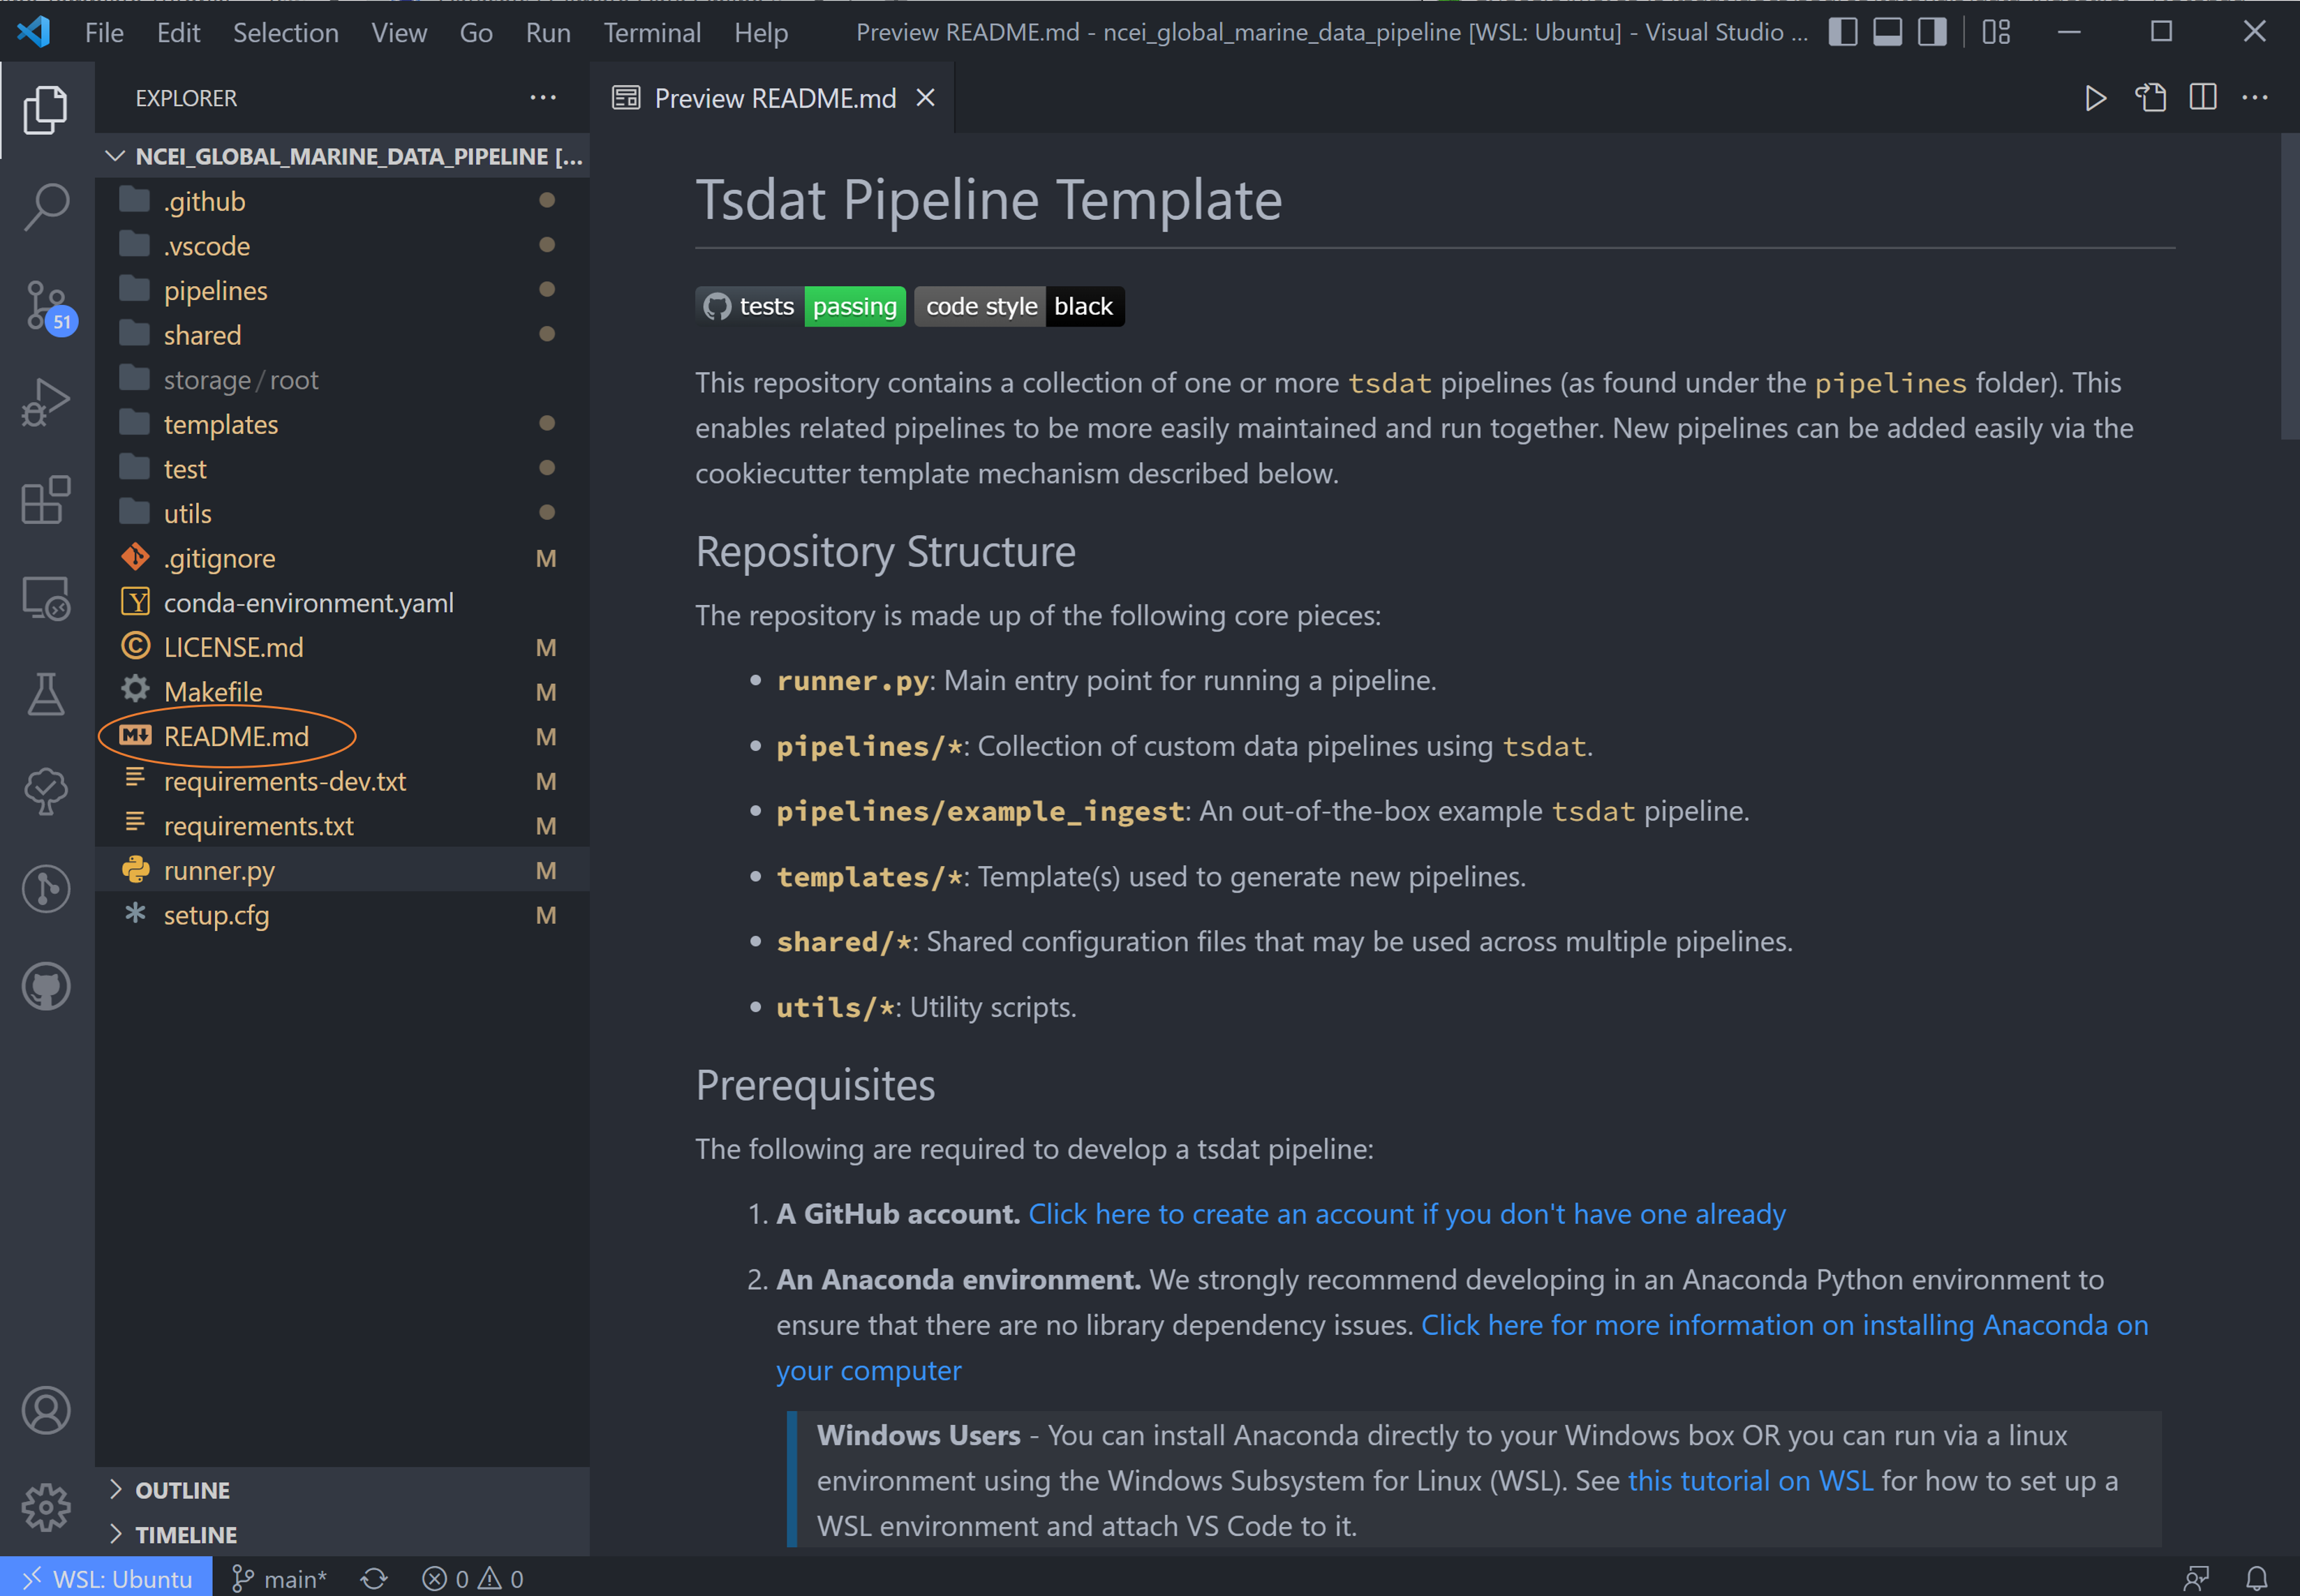
Task: Open the Go menu
Action: [476, 33]
